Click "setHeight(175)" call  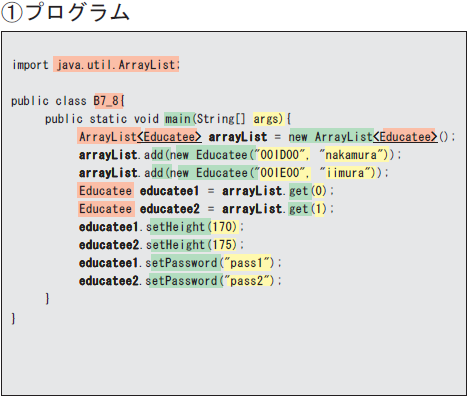191,245
